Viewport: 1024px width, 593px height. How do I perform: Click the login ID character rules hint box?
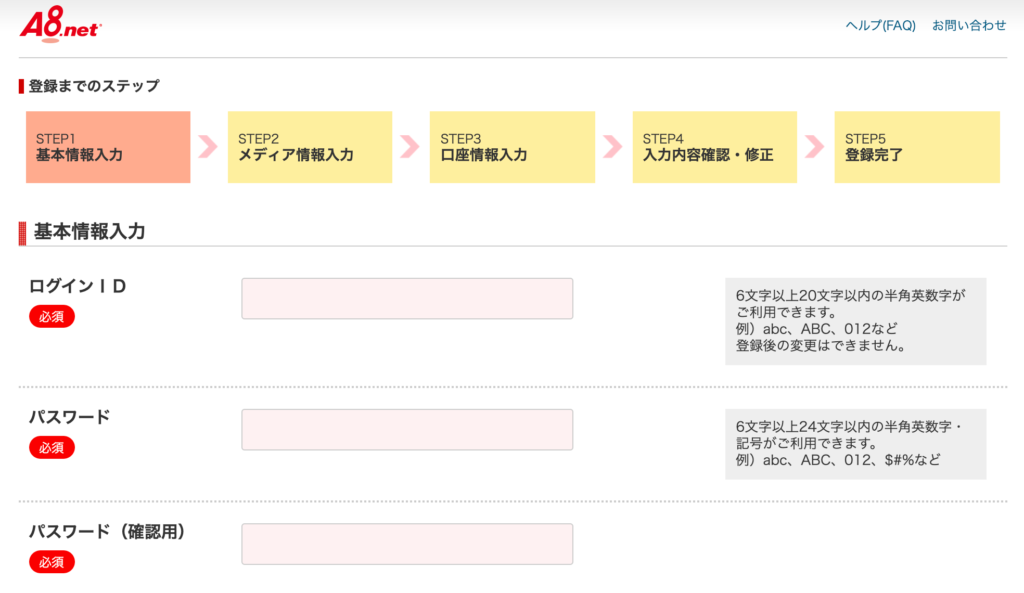tap(855, 321)
